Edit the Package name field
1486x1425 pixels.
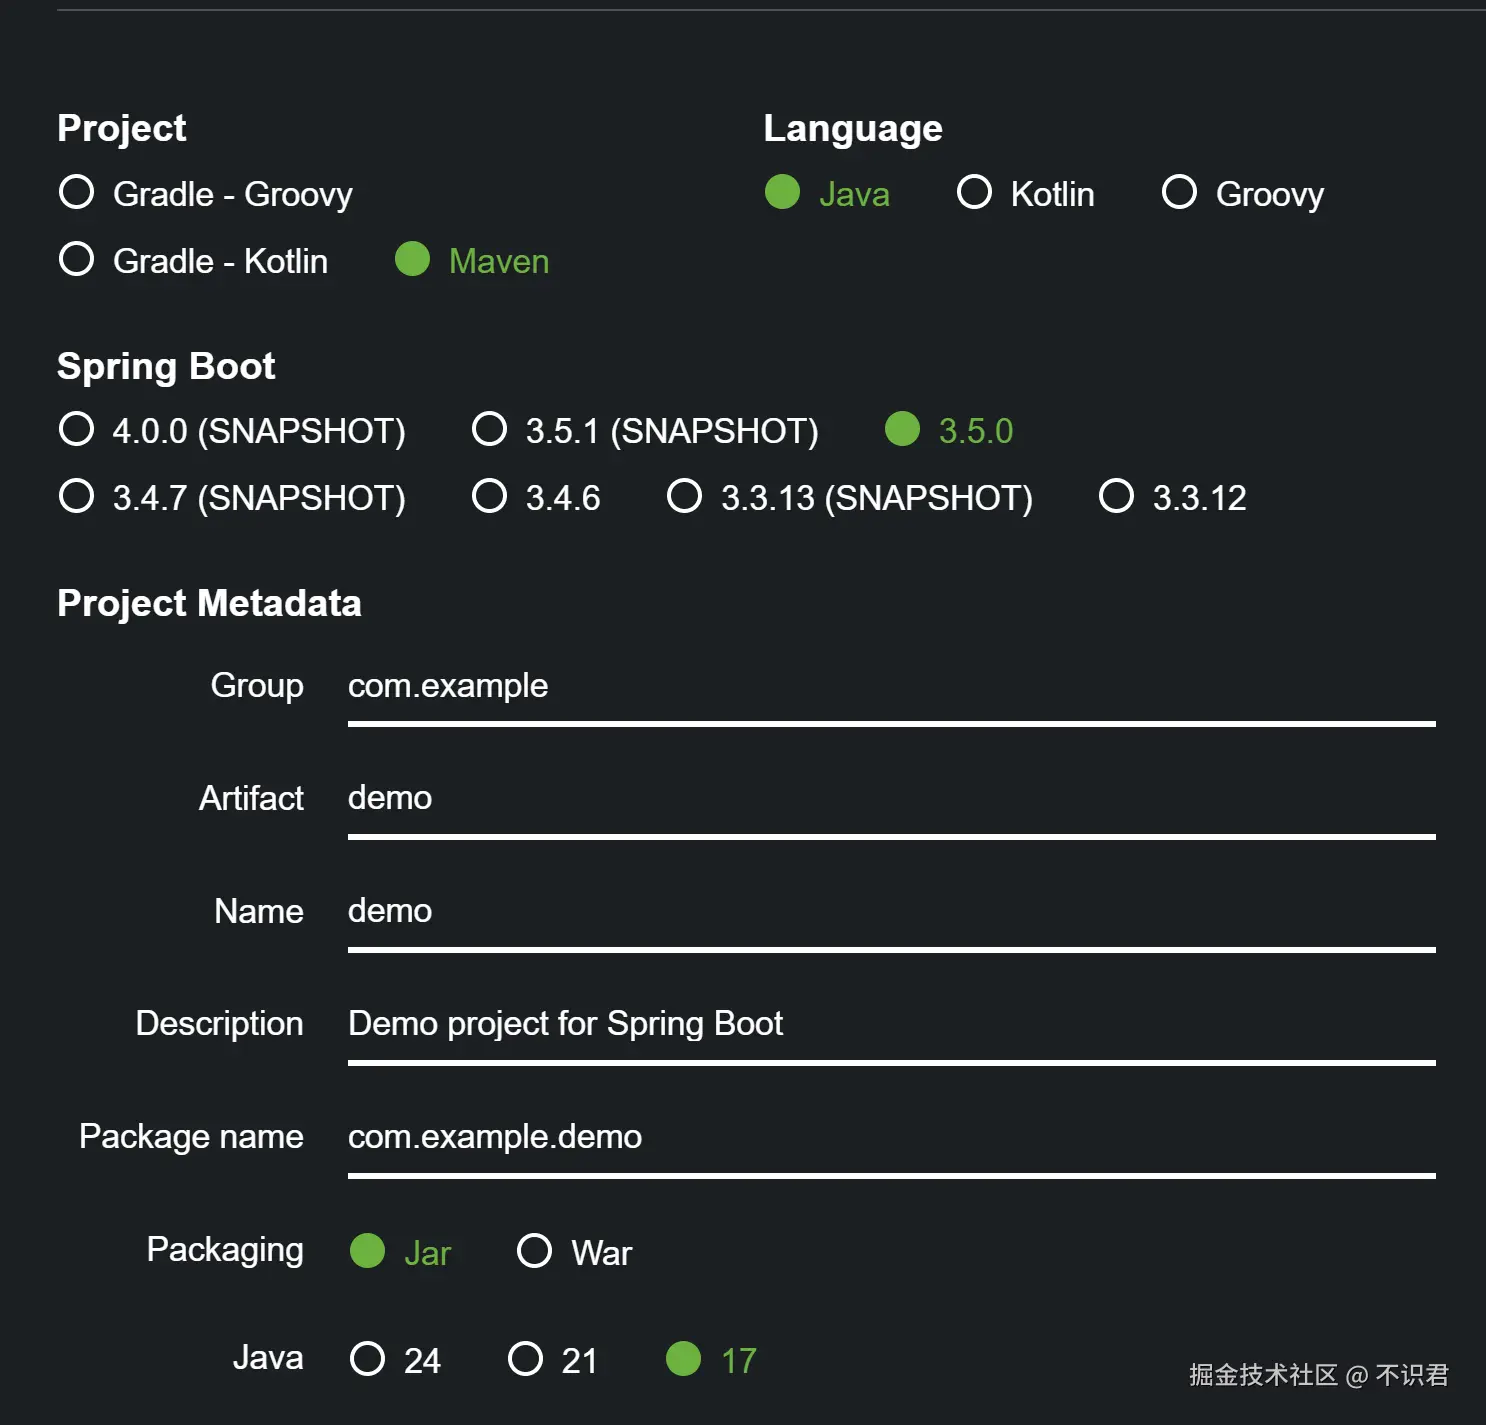[890, 1137]
